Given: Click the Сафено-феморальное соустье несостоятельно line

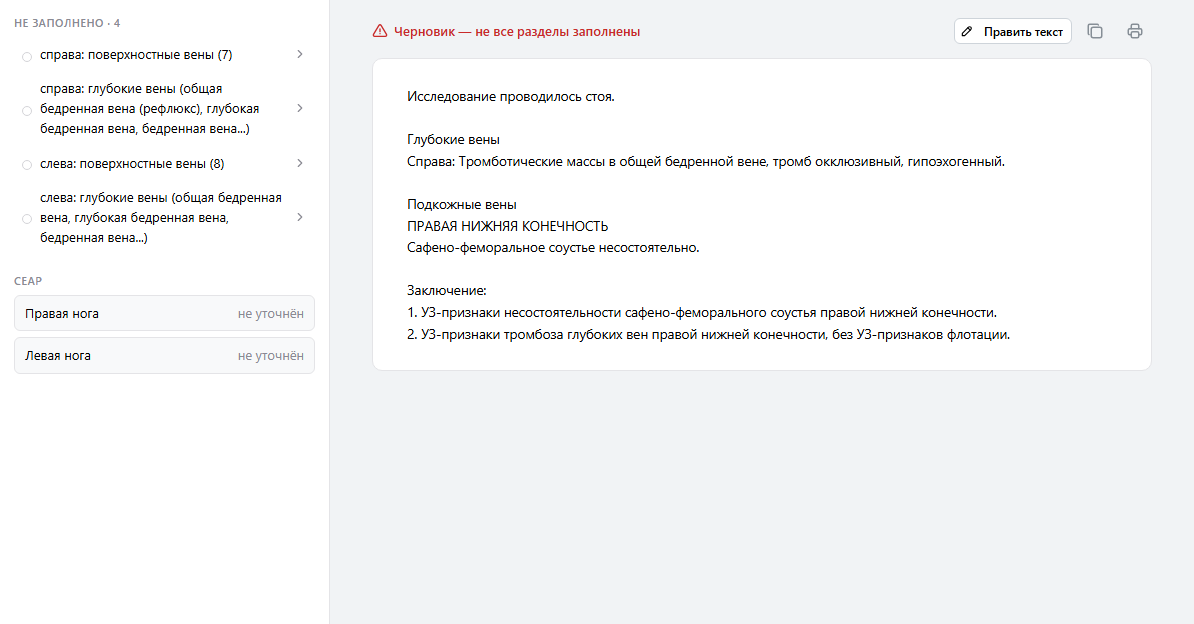Looking at the screenshot, I should point(554,248).
